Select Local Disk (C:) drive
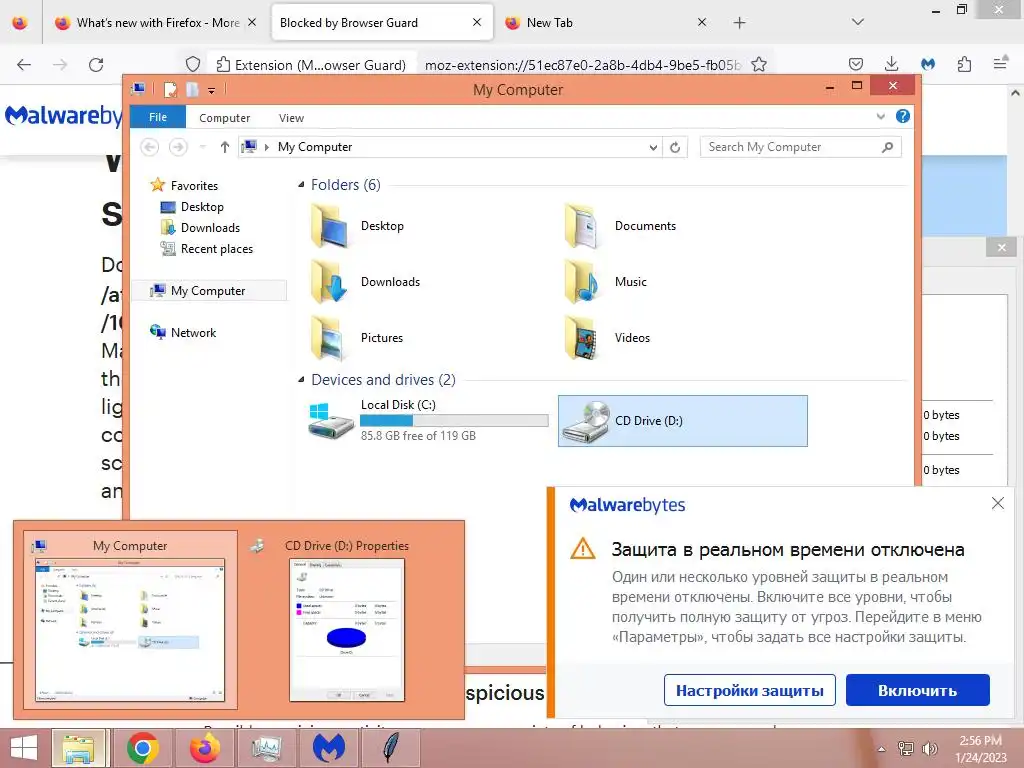 [428, 421]
